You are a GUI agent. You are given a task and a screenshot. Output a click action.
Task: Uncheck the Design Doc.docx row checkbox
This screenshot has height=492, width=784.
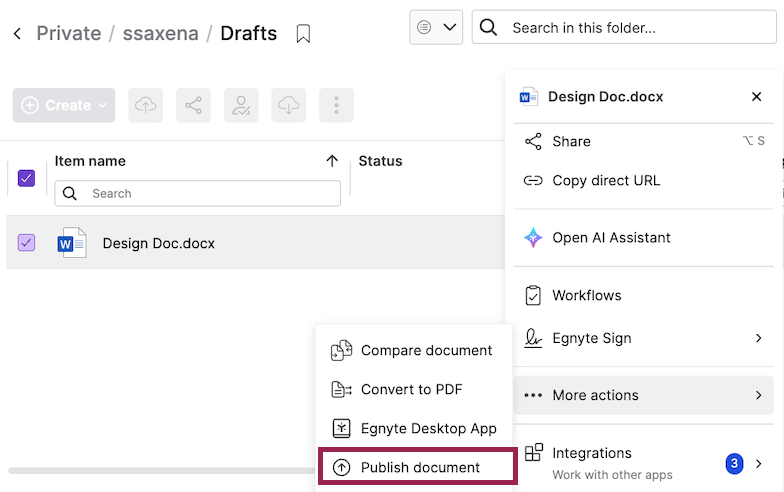coord(27,242)
